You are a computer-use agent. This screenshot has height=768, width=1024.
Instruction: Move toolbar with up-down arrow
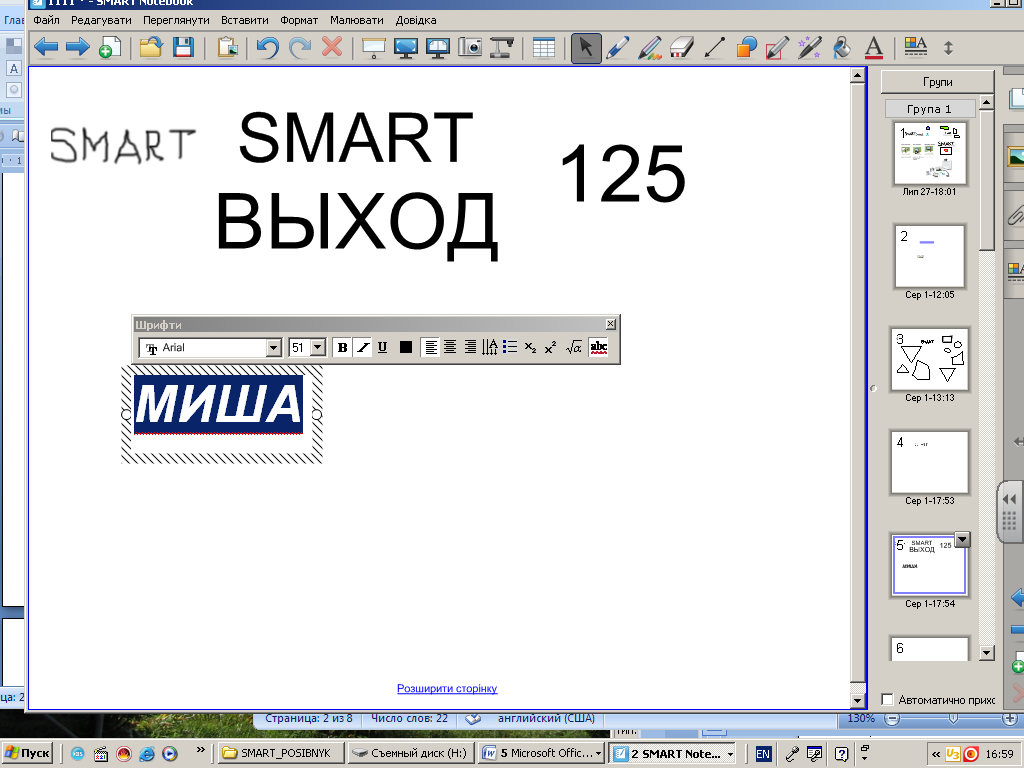coord(948,48)
